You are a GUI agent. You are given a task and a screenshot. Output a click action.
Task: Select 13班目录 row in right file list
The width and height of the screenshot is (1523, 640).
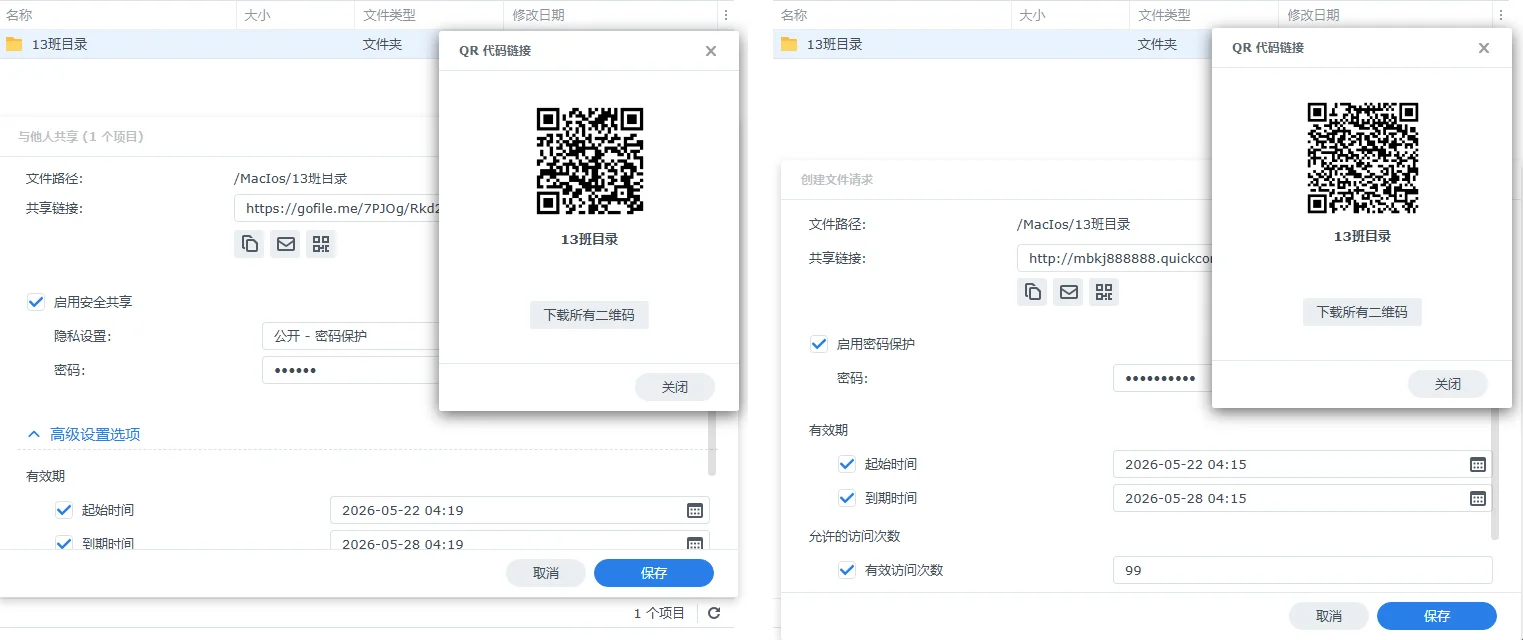pyautogui.click(x=994, y=44)
